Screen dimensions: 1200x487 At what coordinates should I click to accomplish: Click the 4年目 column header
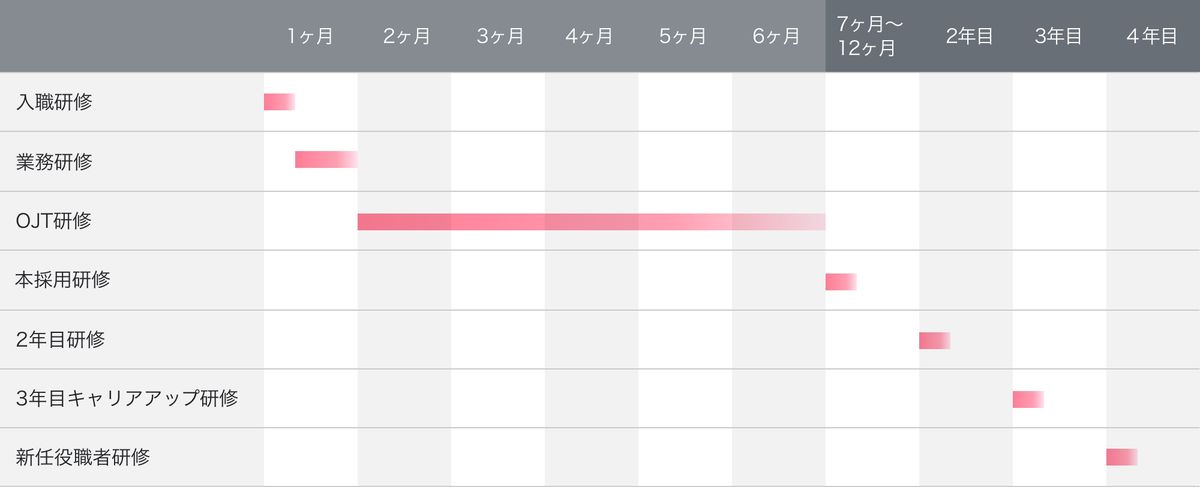(1151, 37)
